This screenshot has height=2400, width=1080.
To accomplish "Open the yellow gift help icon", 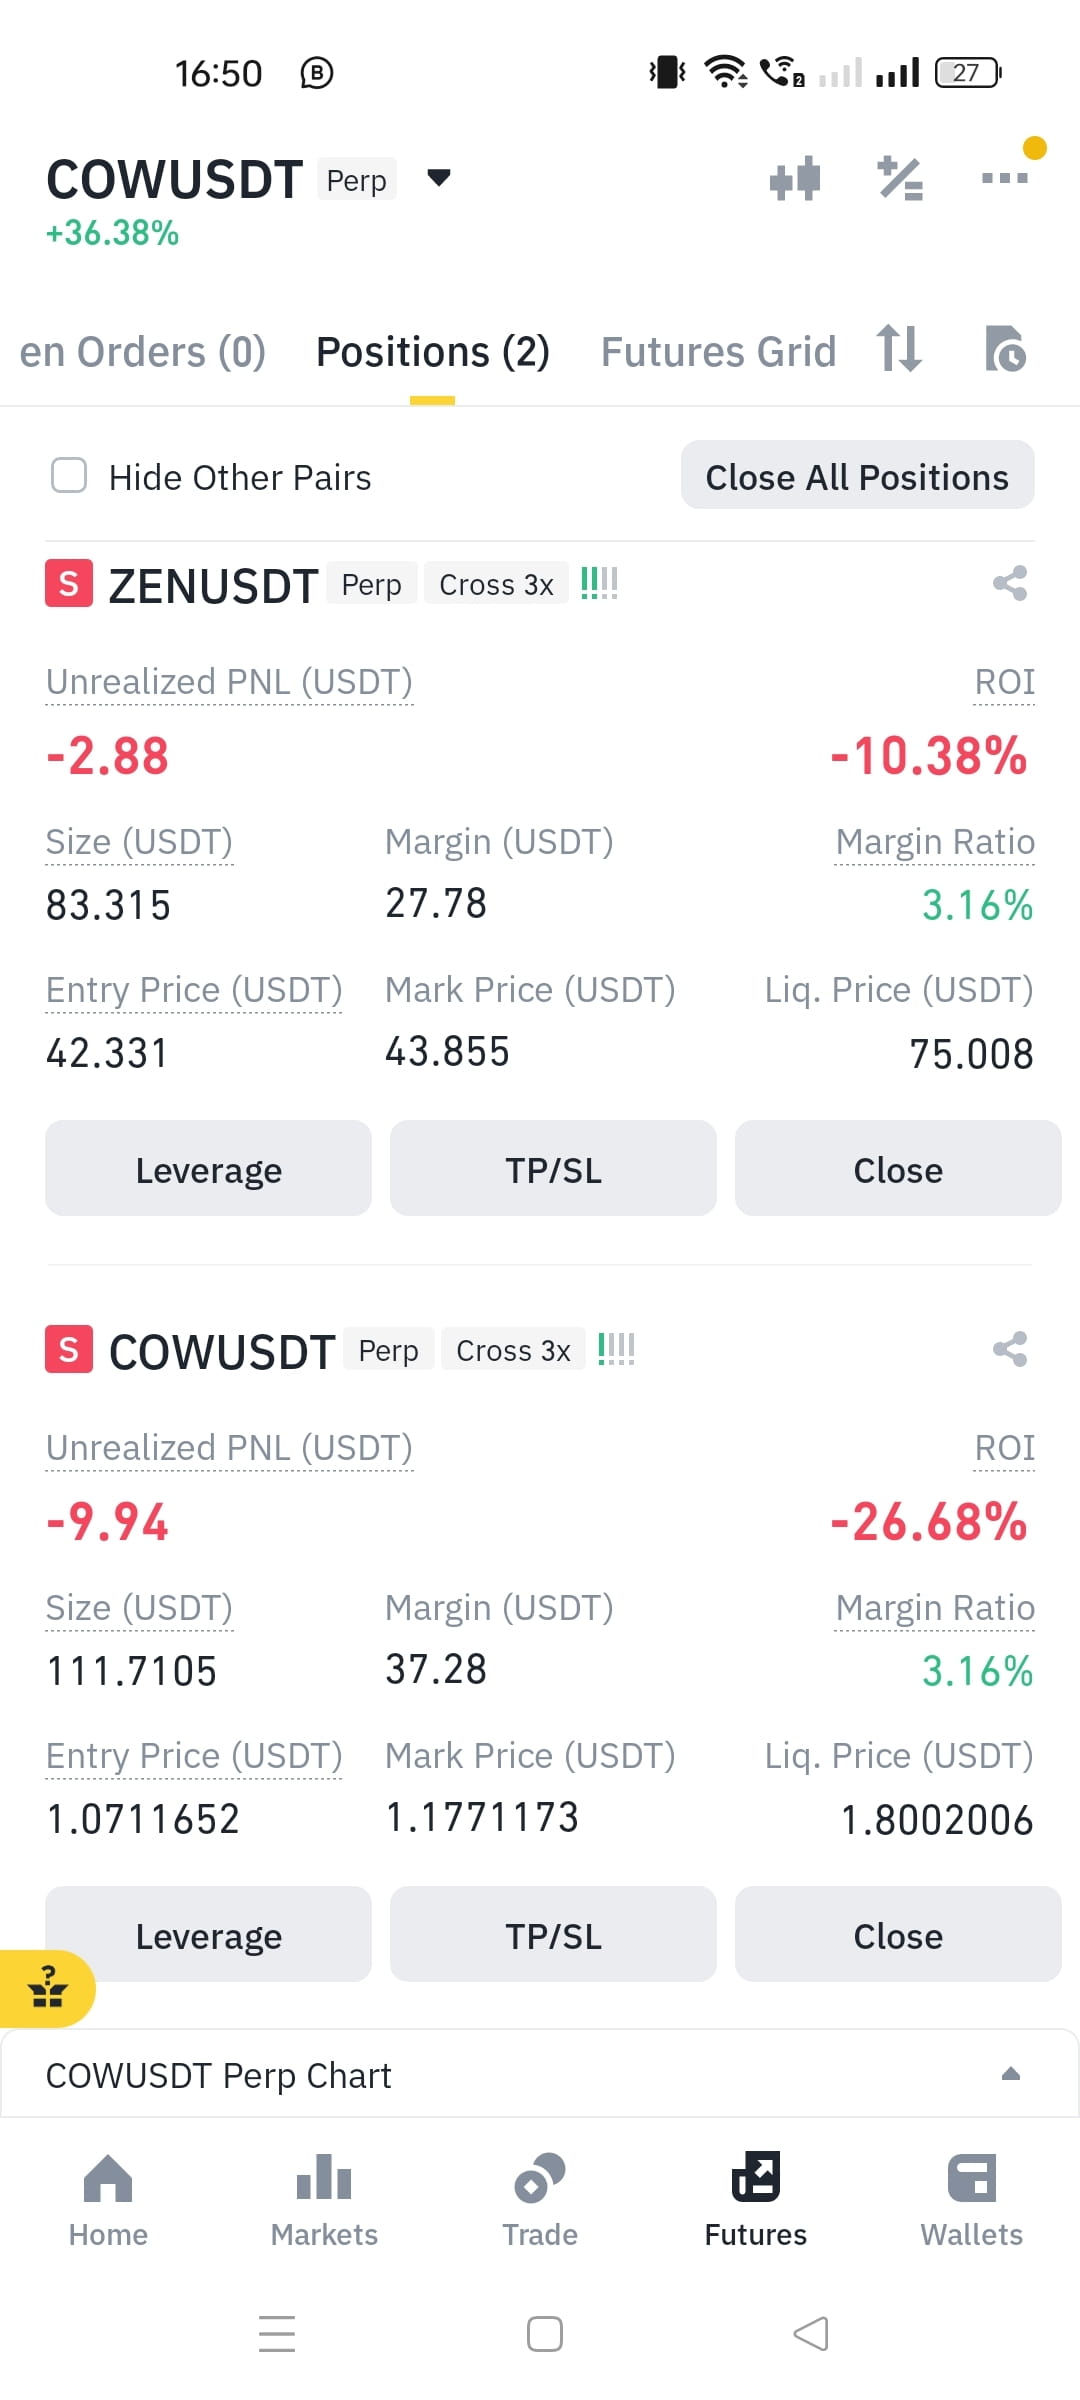I will (46, 1988).
